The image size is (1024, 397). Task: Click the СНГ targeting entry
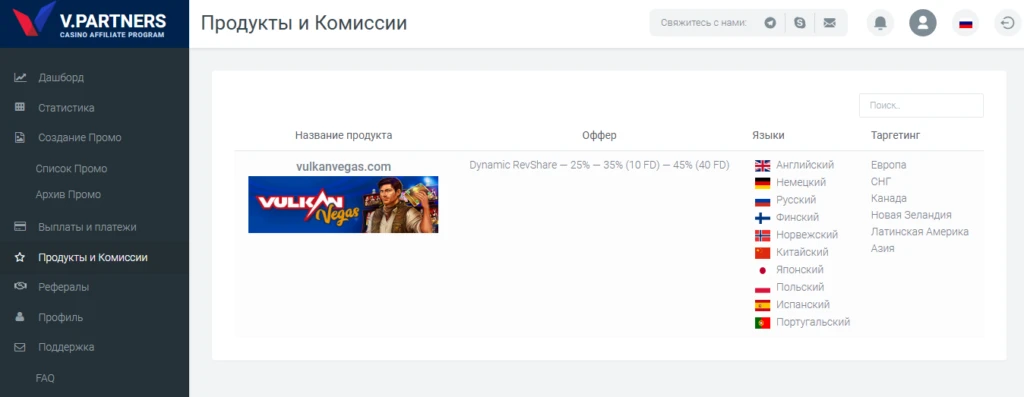click(x=881, y=182)
